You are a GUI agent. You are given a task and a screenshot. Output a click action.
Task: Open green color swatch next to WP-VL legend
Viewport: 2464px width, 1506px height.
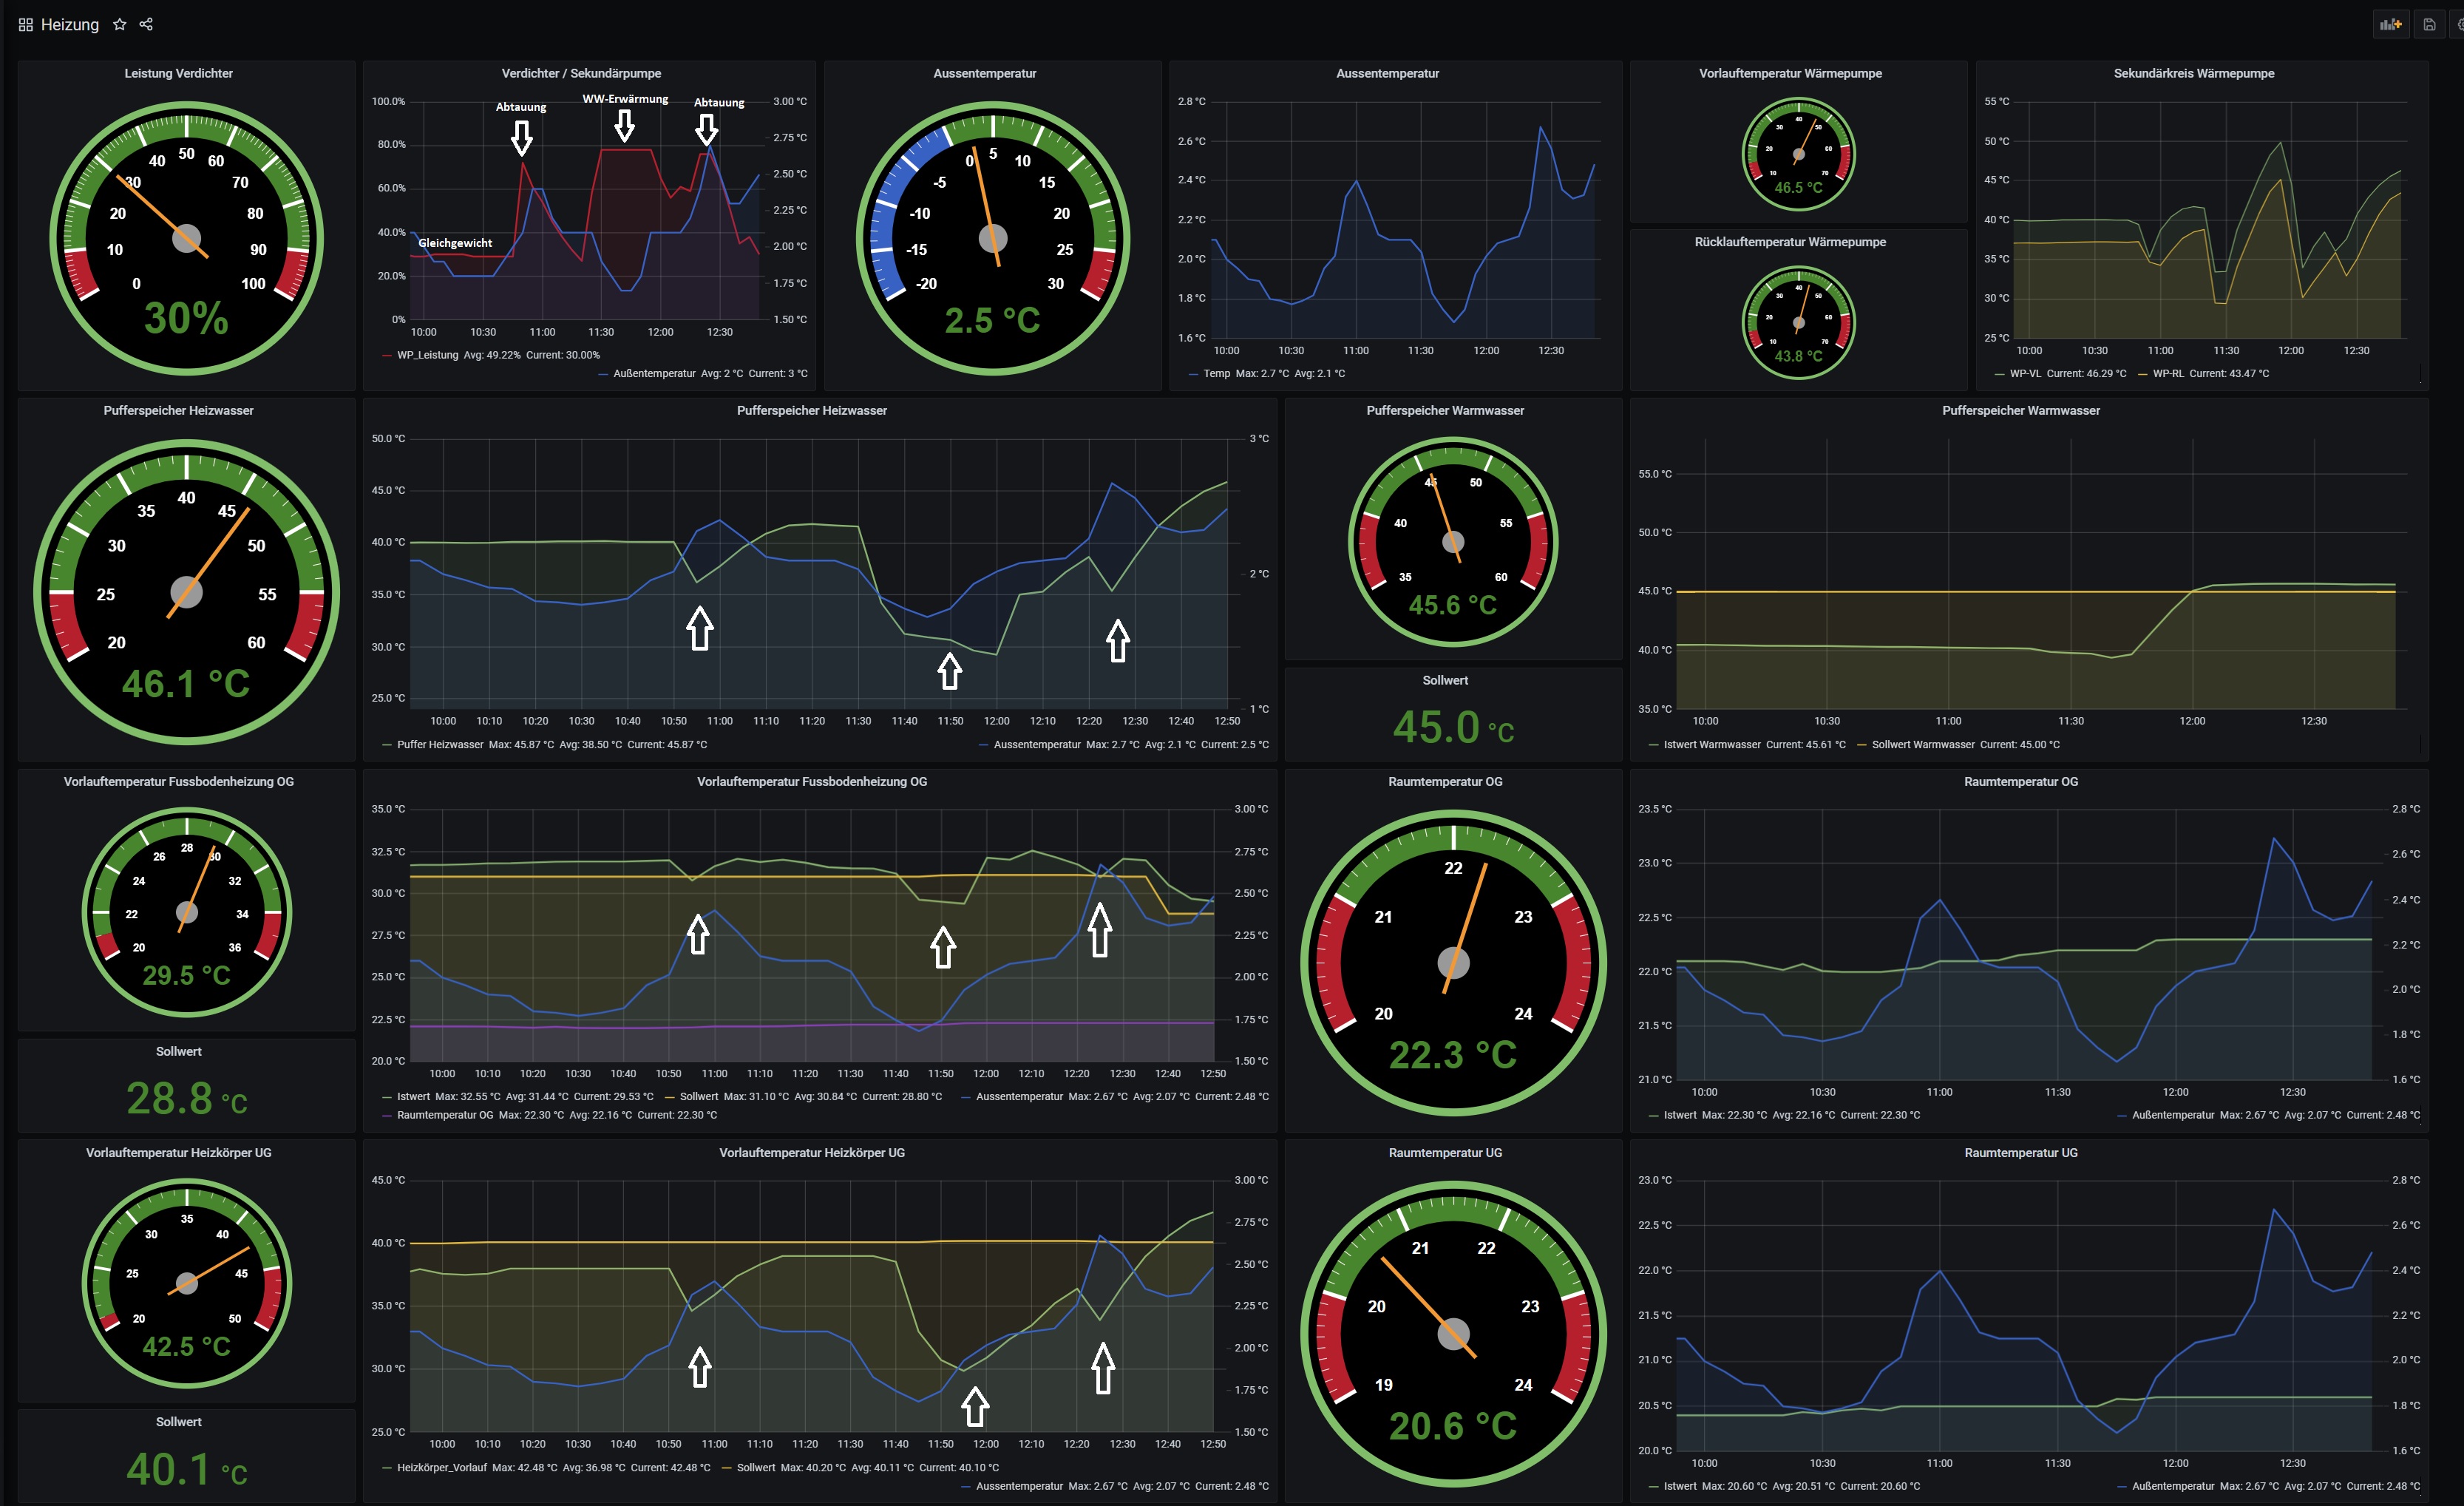(2000, 374)
